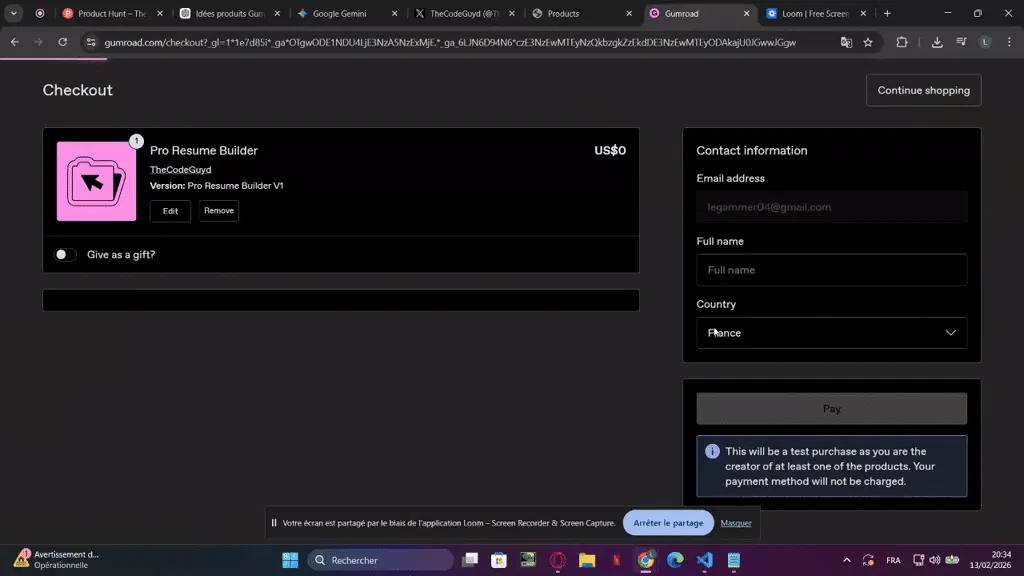Screen dimensions: 1024x576
Task: Open the Windows Start menu
Action: 290,560
